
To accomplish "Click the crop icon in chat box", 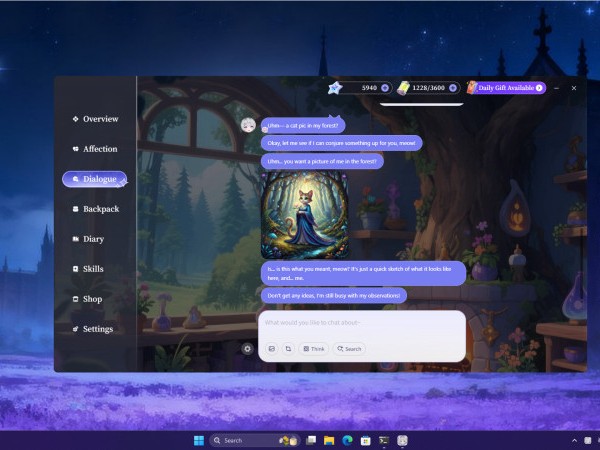I will coord(288,349).
